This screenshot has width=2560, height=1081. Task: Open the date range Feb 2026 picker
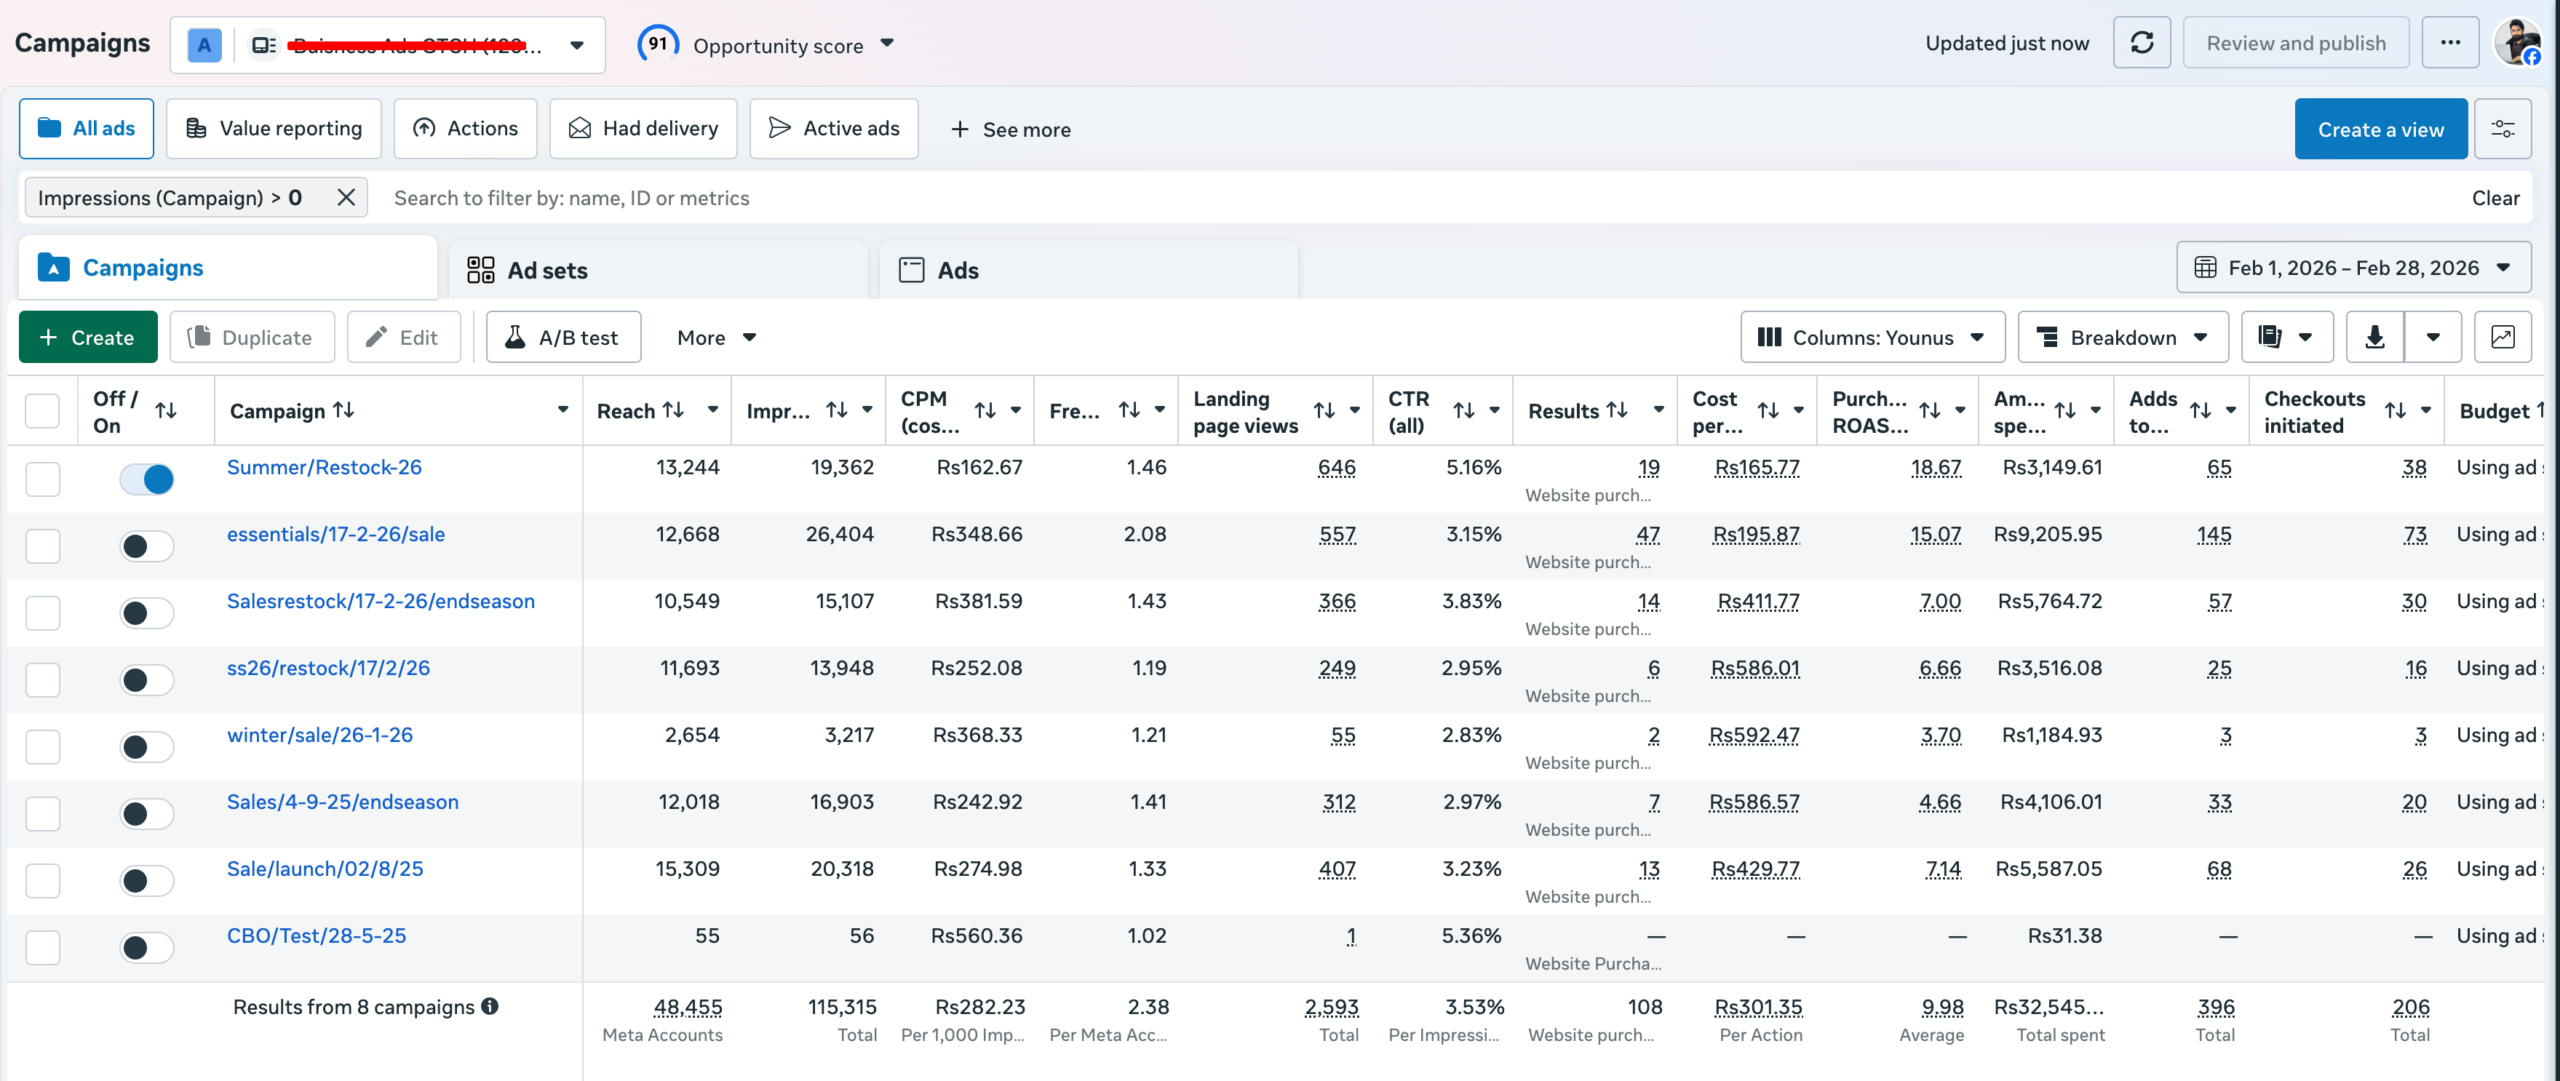[2354, 268]
